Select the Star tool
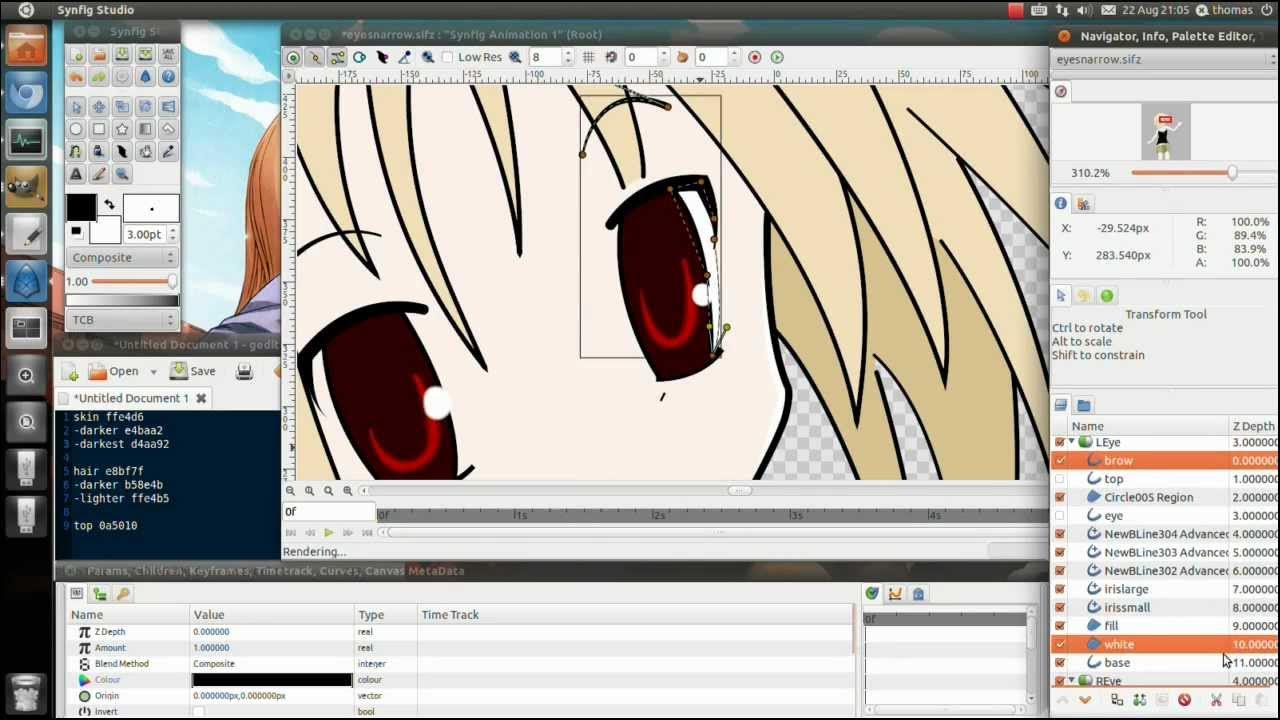The height and width of the screenshot is (720, 1280). pyautogui.click(x=122, y=129)
